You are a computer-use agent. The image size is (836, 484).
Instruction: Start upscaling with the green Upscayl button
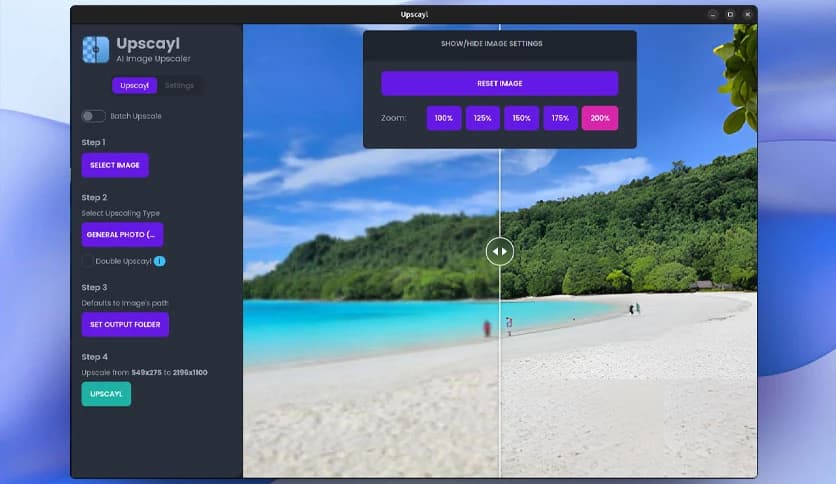pos(106,394)
